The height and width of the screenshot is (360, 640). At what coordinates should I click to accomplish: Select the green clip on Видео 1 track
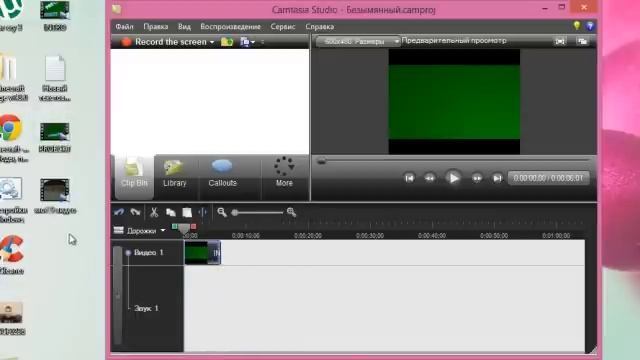click(x=202, y=253)
